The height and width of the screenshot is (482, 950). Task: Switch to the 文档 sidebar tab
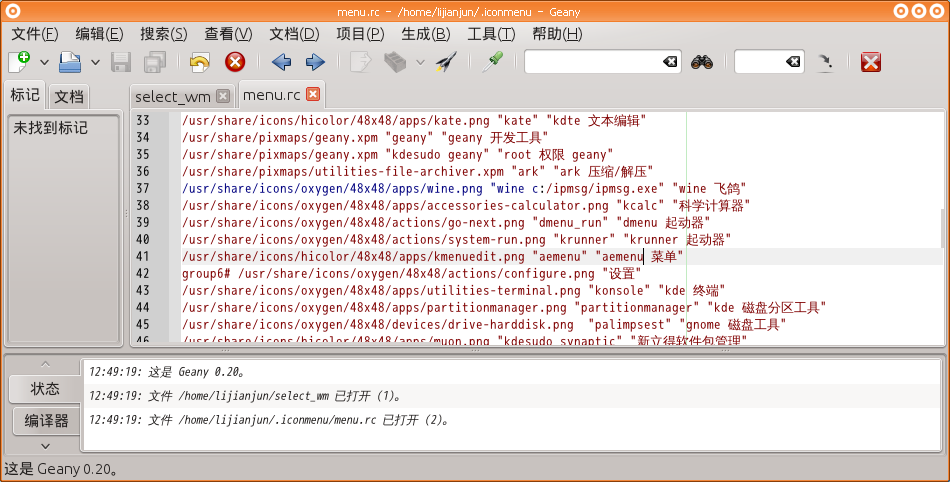pyautogui.click(x=68, y=97)
